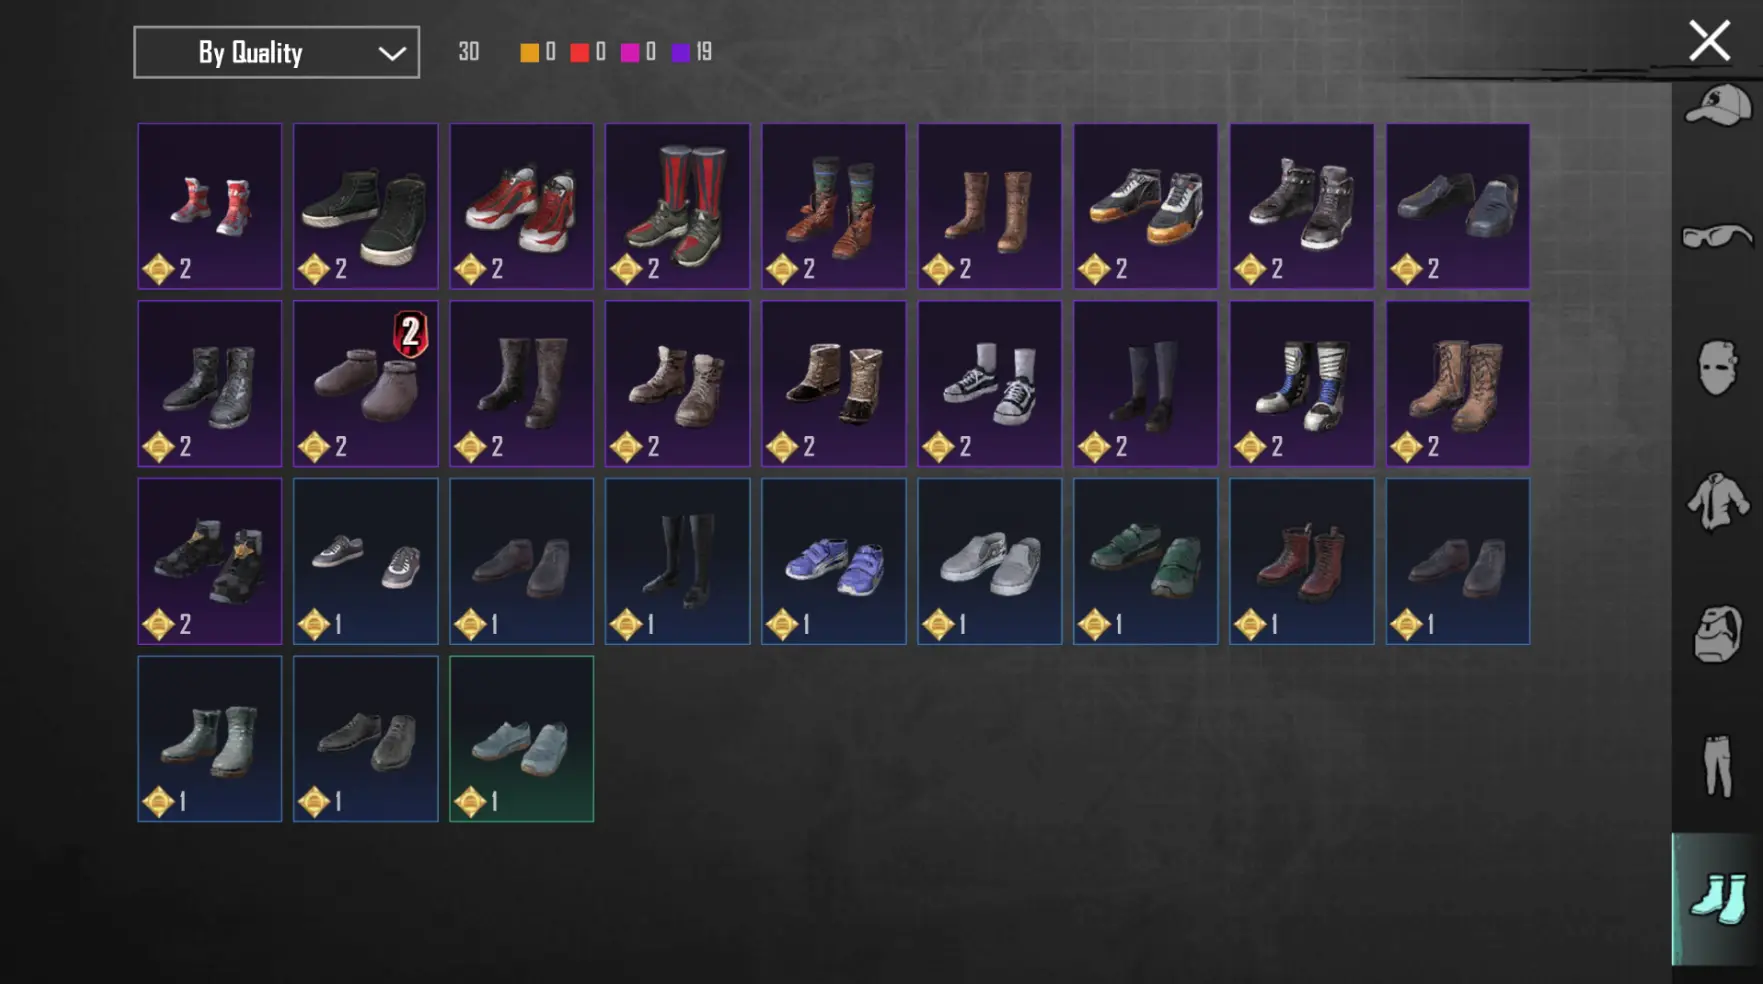Viewport: 1763px width, 984px height.
Task: Click the dropdown chevron arrow
Action: [392, 53]
